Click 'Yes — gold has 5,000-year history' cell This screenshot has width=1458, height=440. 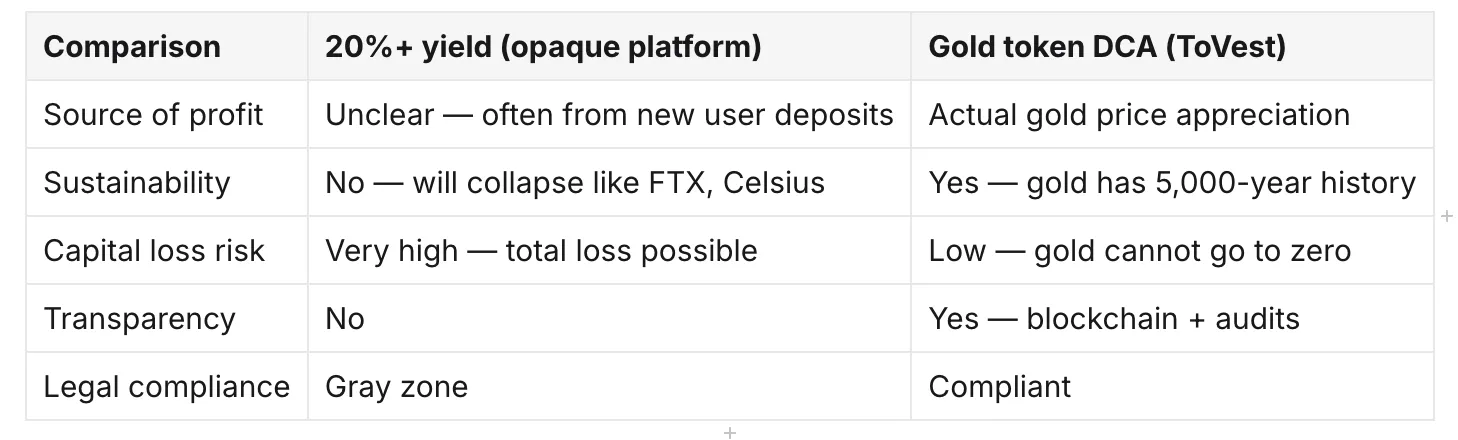tap(1172, 183)
